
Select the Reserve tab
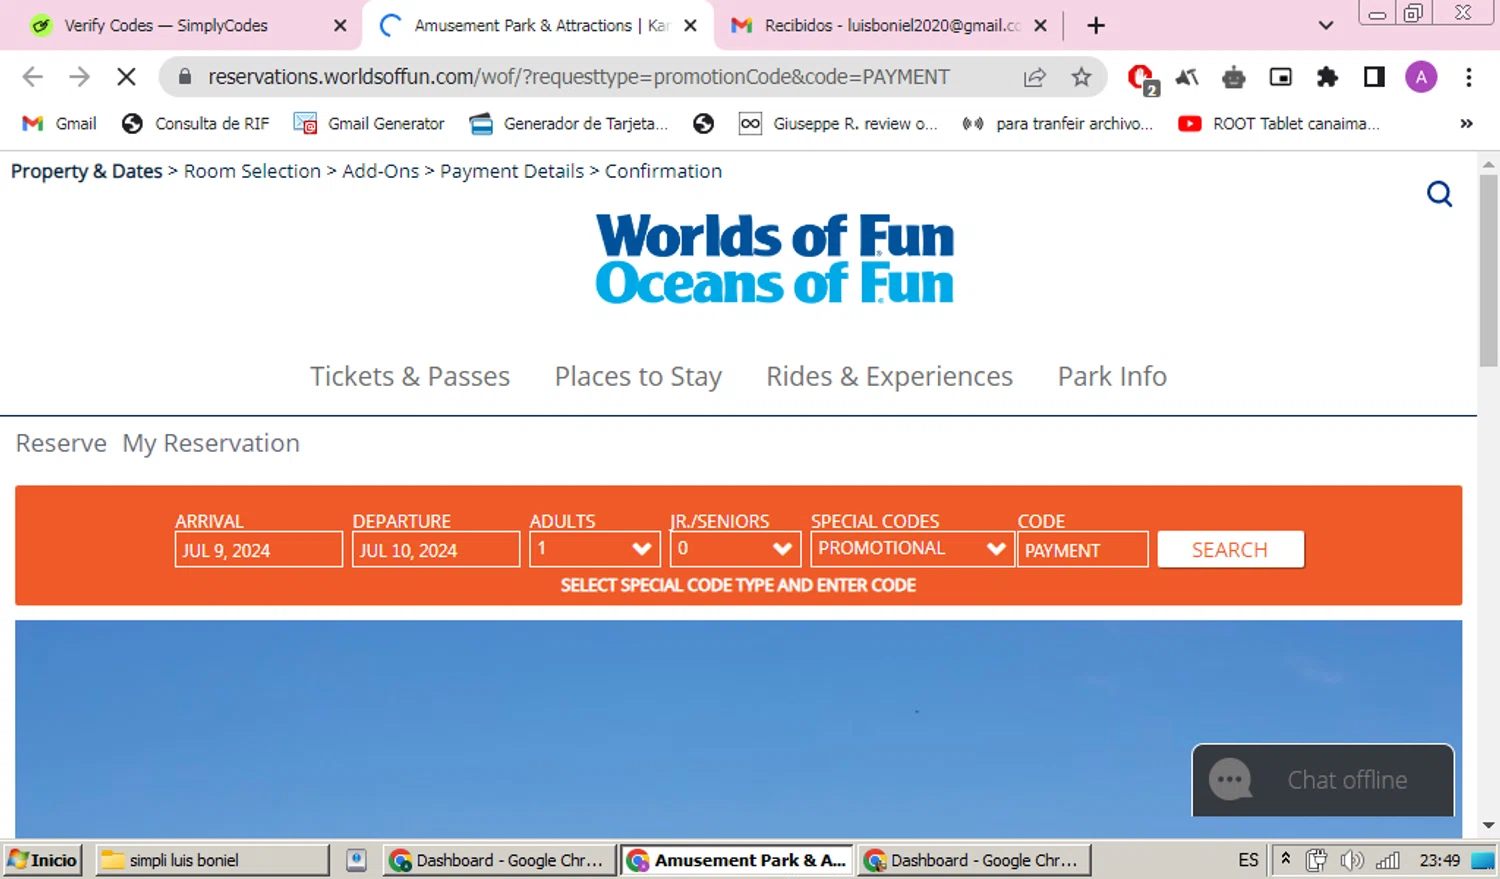[61, 443]
